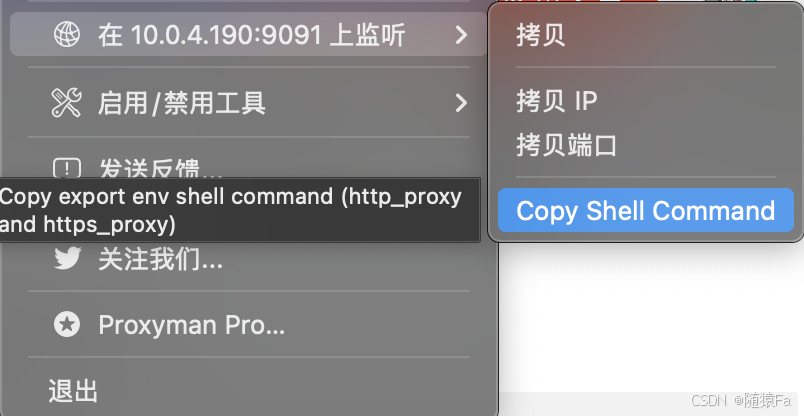The image size is (804, 416).
Task: Open the 在 10.0.4.190:9091 上监听 menu entry
Action: pos(248,34)
